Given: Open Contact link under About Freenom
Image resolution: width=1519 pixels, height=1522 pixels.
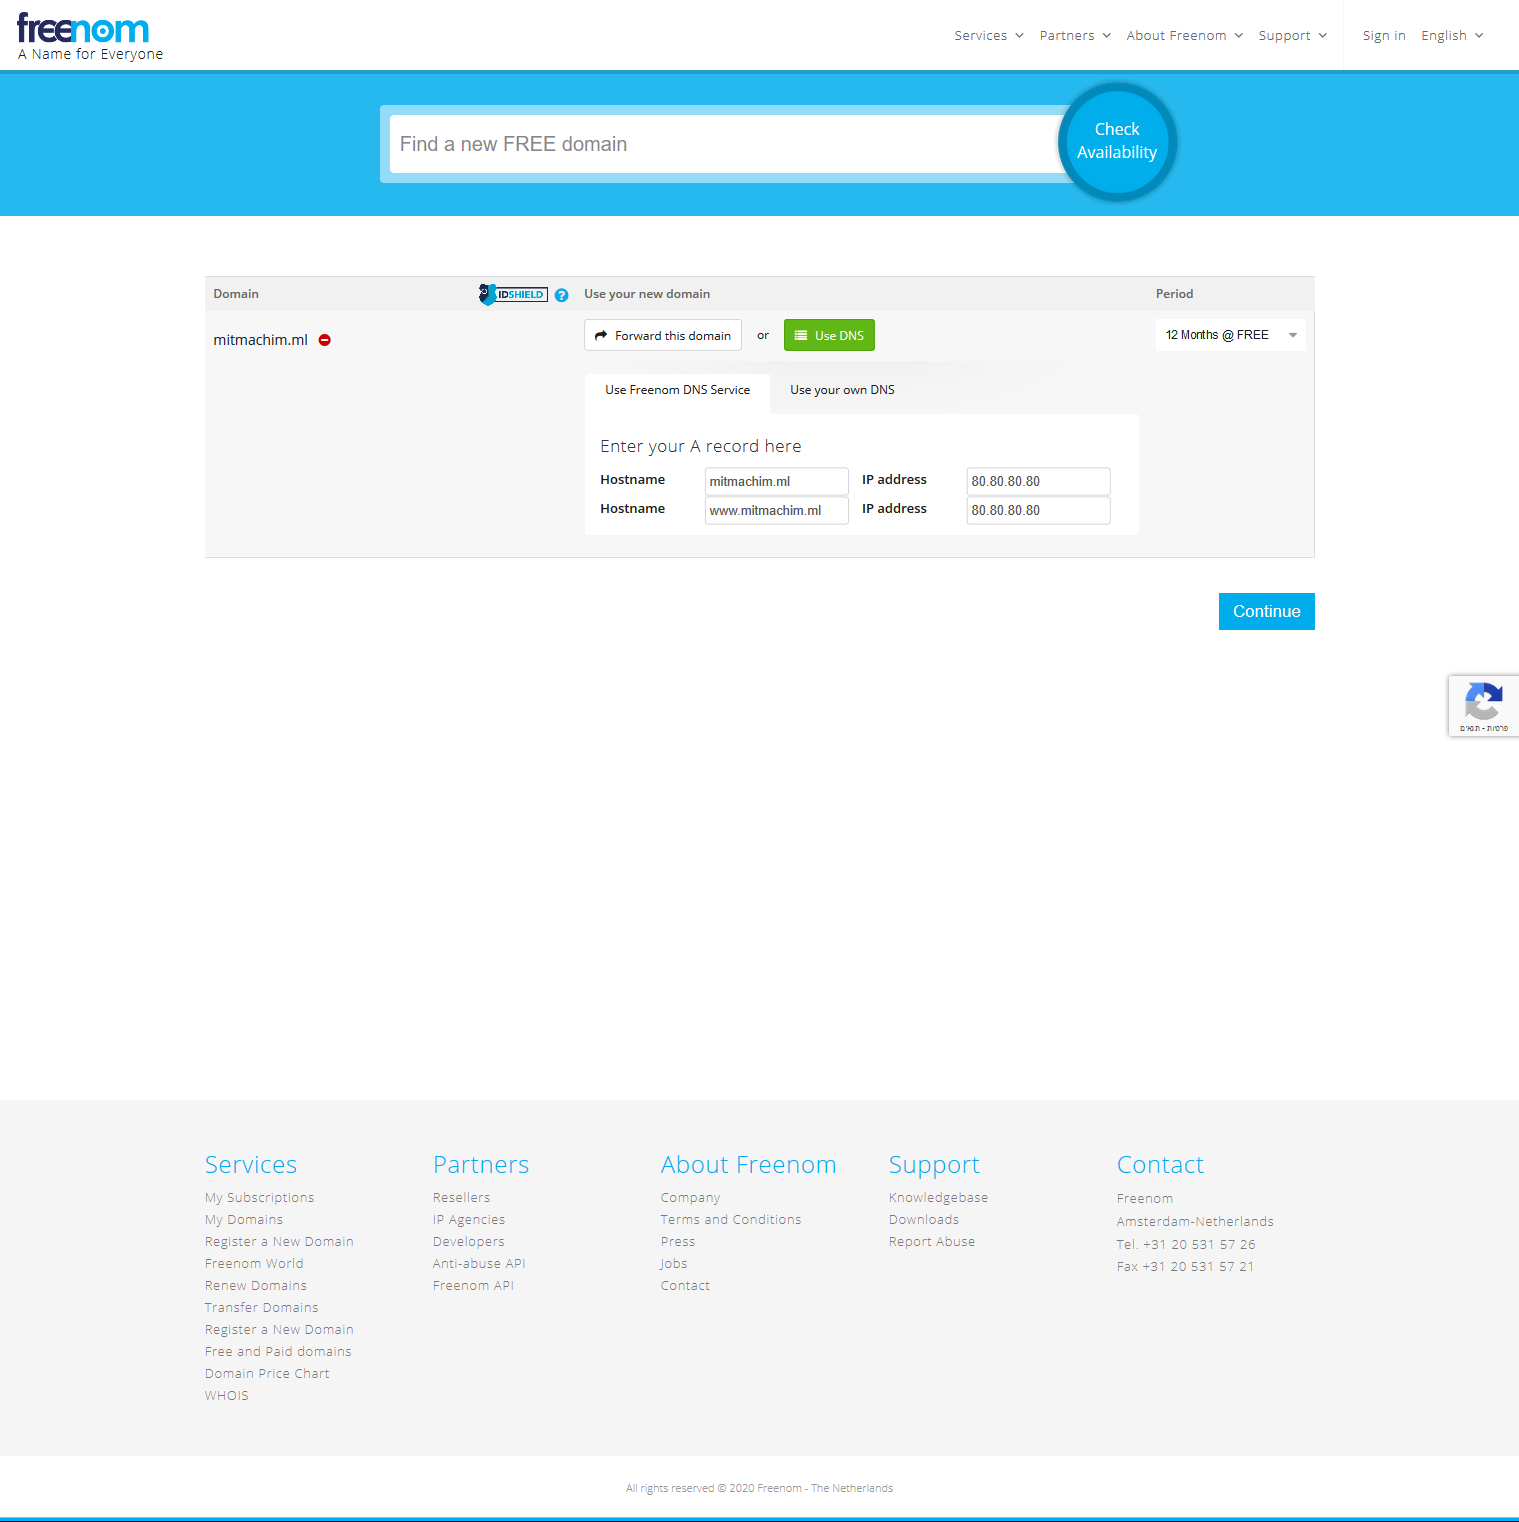Looking at the screenshot, I should [x=685, y=1285].
